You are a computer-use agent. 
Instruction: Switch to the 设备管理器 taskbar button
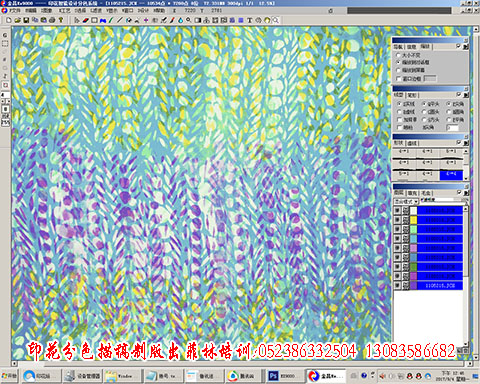[83, 376]
